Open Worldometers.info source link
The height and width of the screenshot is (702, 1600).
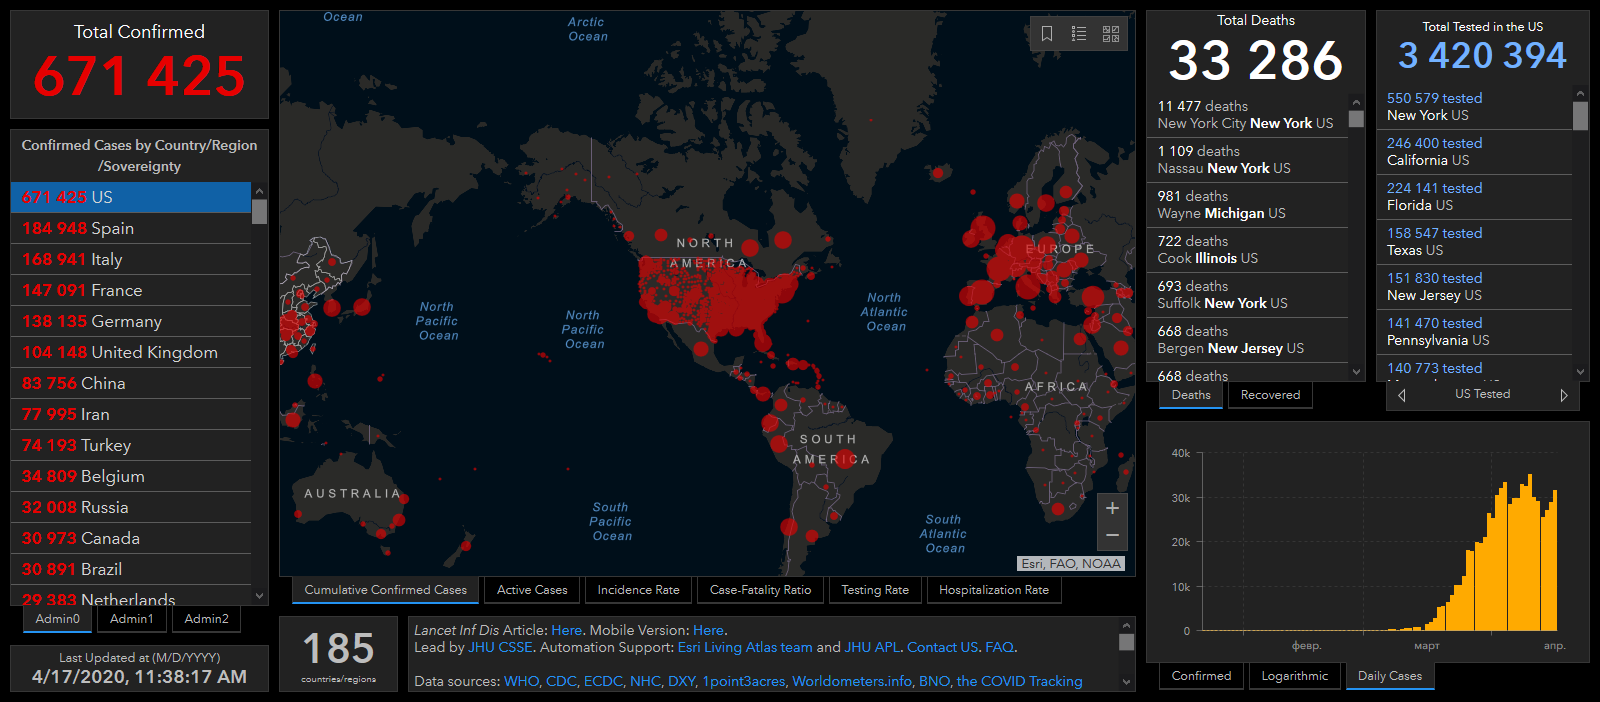click(852, 681)
